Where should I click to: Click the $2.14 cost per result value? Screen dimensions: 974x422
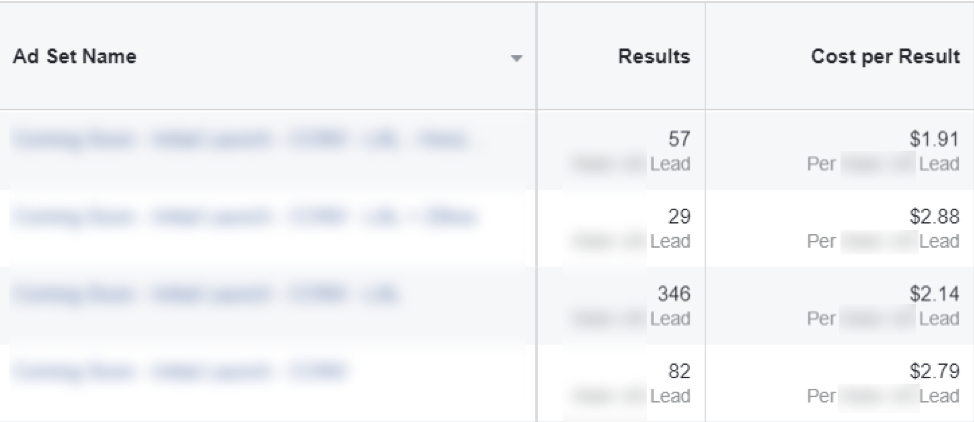[x=934, y=293]
